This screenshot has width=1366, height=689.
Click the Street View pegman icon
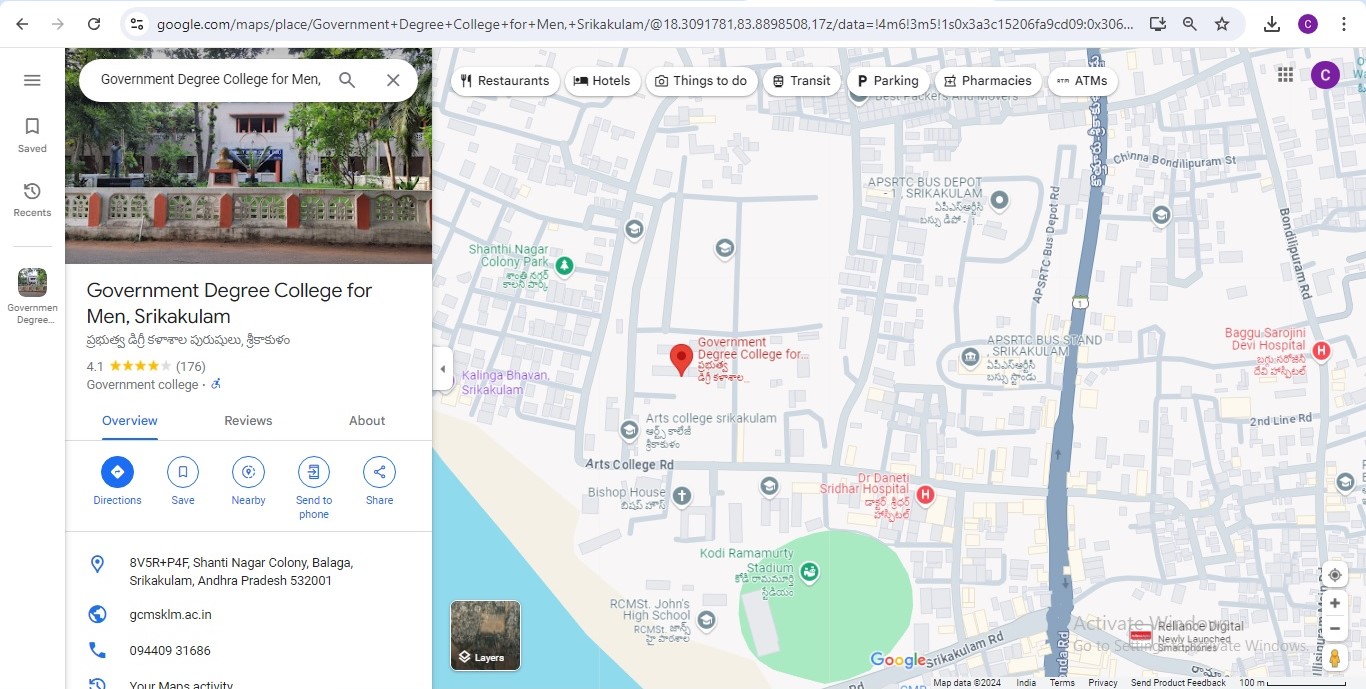click(1334, 658)
